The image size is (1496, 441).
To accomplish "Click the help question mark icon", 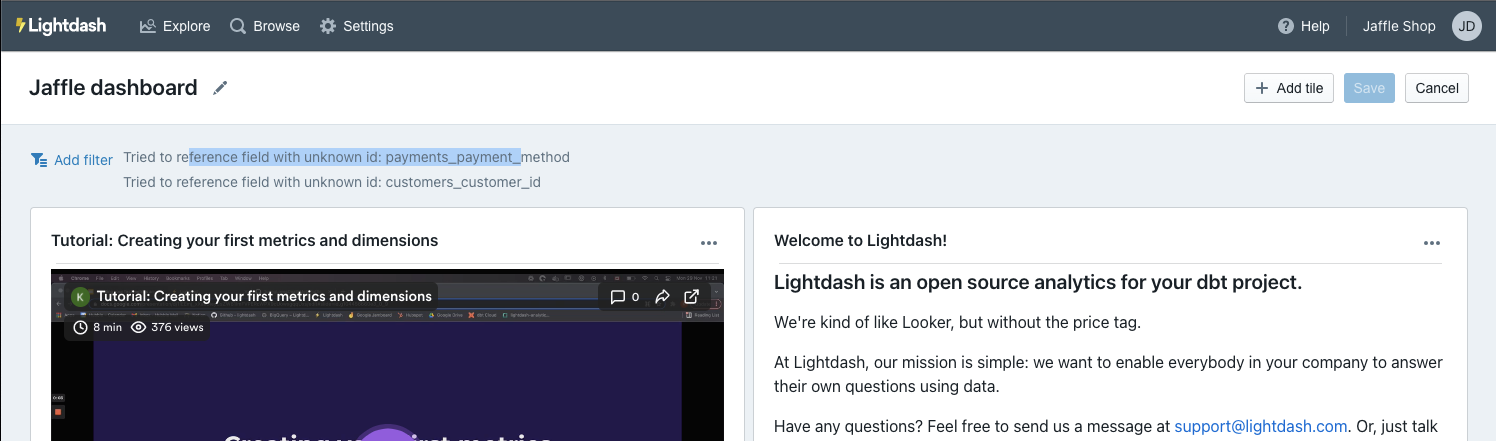I will click(1286, 26).
